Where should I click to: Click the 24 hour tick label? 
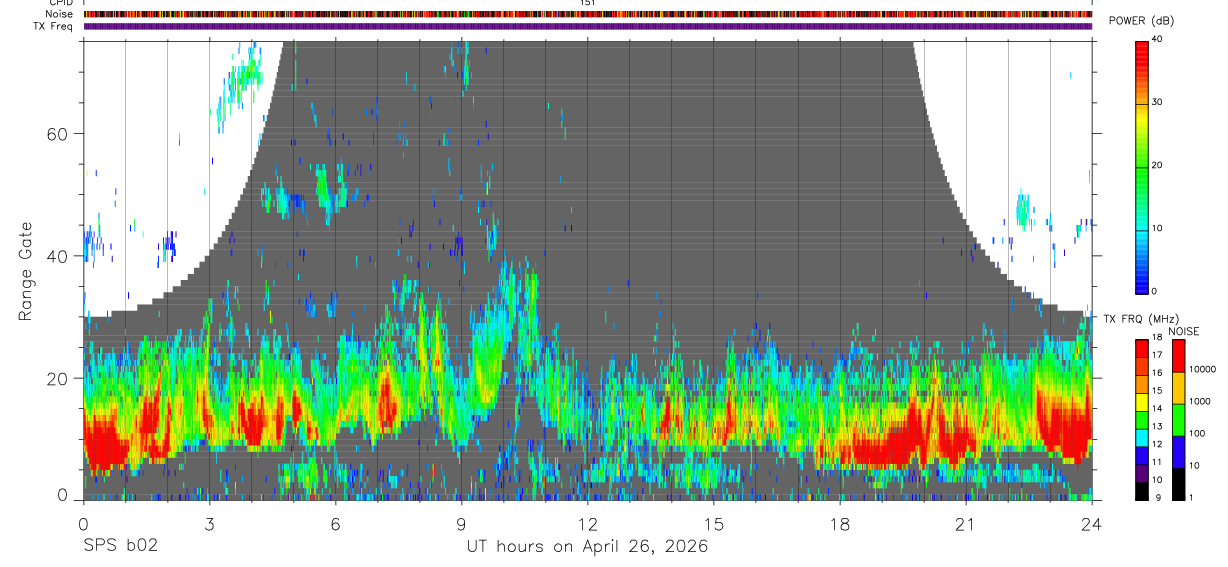[x=1092, y=524]
